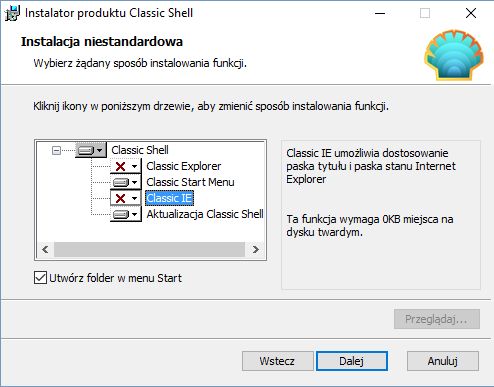Image resolution: width=494 pixels, height=387 pixels.
Task: Open install options icon for Classic IE
Action: pos(126,198)
